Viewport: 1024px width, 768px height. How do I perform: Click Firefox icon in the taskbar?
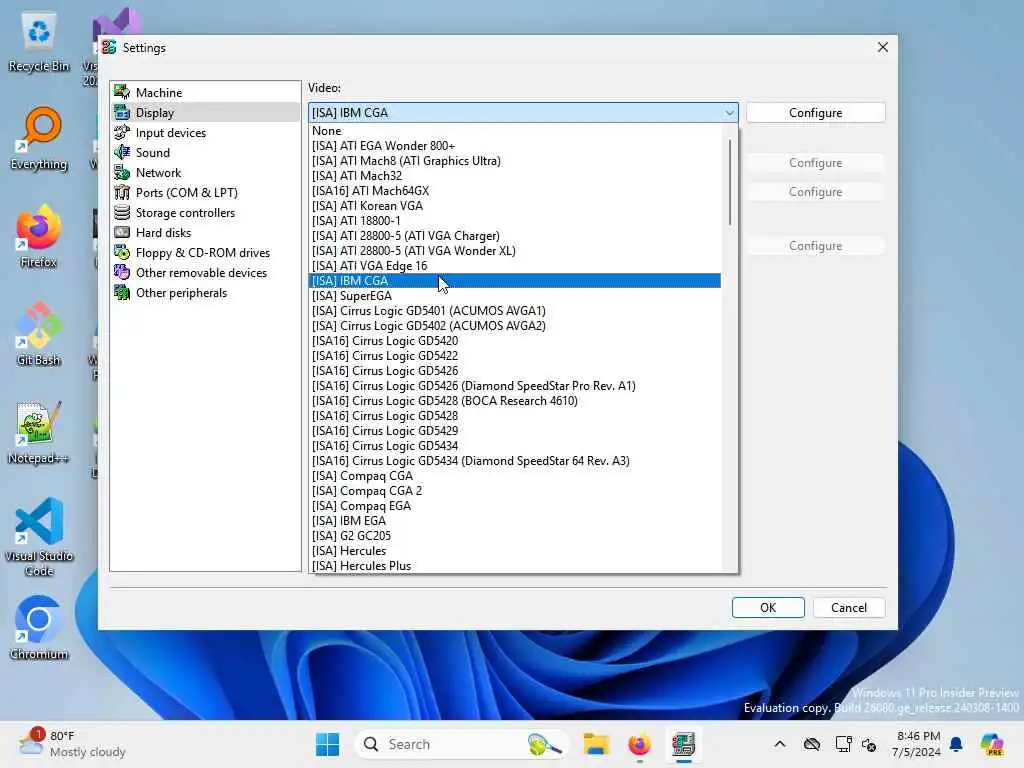tap(639, 744)
